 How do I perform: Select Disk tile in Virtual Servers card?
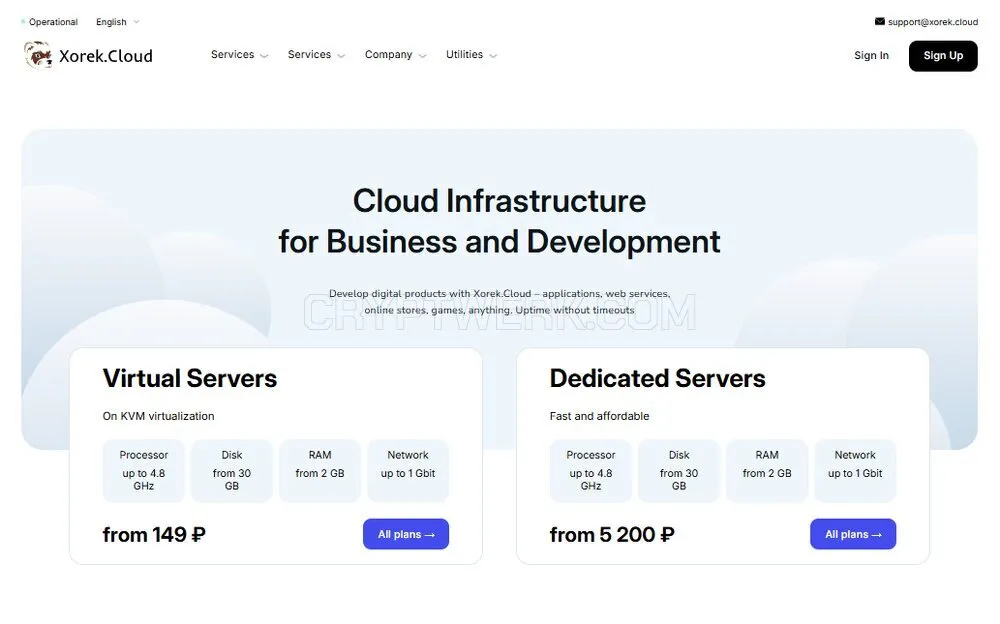tap(232, 470)
